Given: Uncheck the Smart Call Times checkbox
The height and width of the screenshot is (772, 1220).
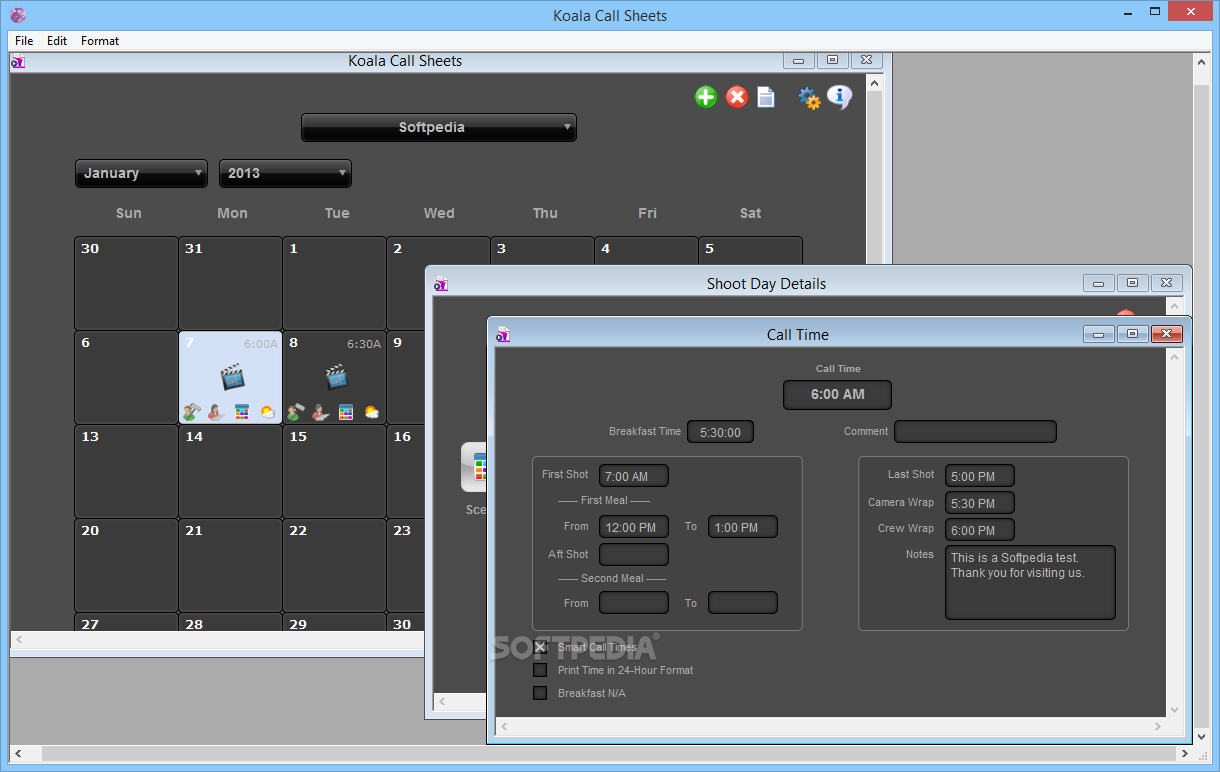Looking at the screenshot, I should tap(540, 647).
